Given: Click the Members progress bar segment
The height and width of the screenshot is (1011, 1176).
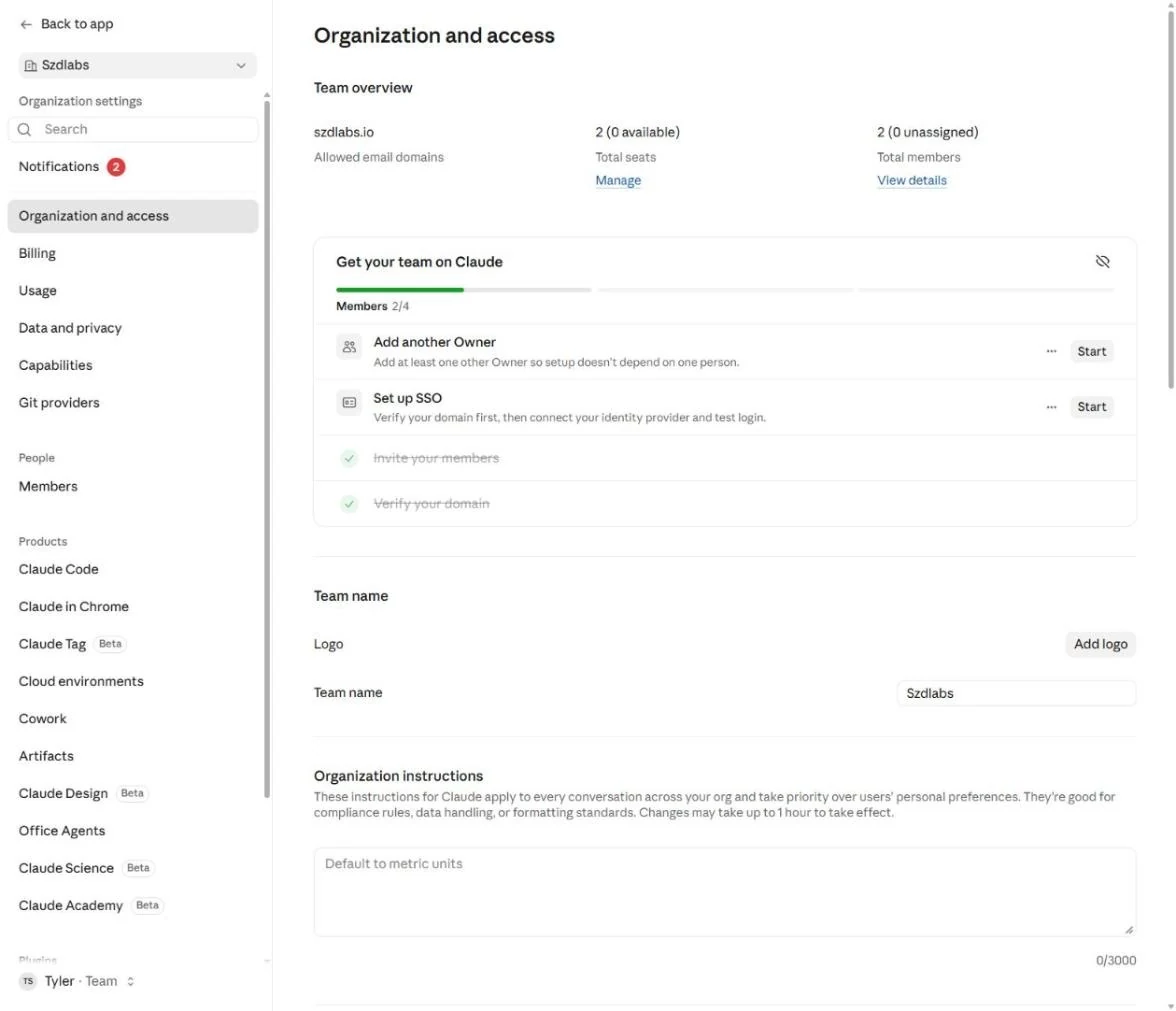Looking at the screenshot, I should coord(464,290).
